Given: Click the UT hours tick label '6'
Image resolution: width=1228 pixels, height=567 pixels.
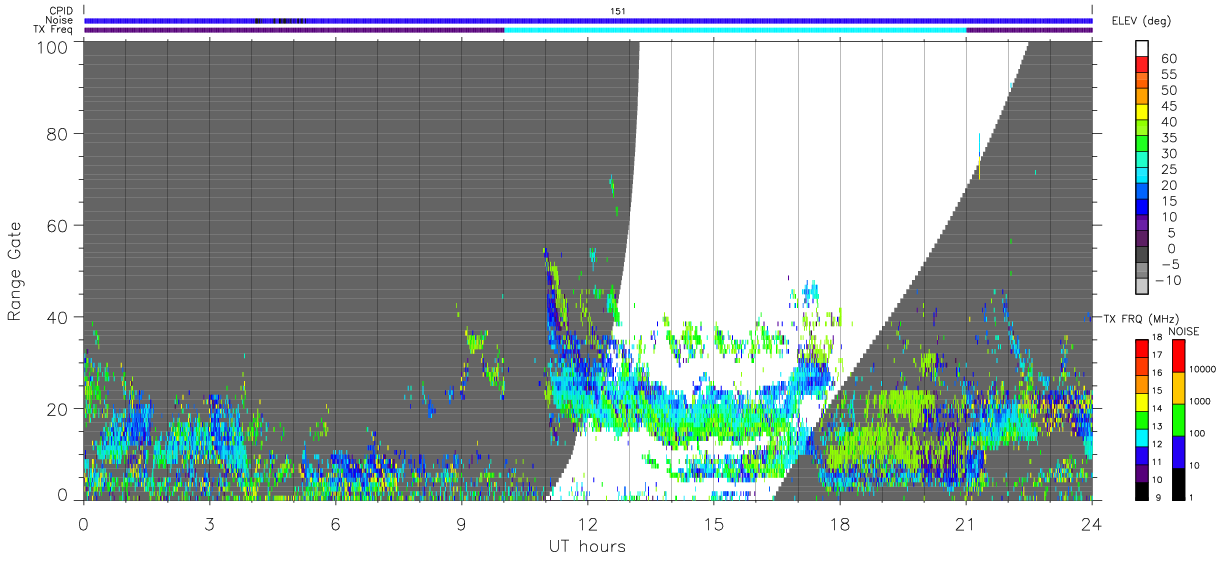Looking at the screenshot, I should (x=336, y=523).
